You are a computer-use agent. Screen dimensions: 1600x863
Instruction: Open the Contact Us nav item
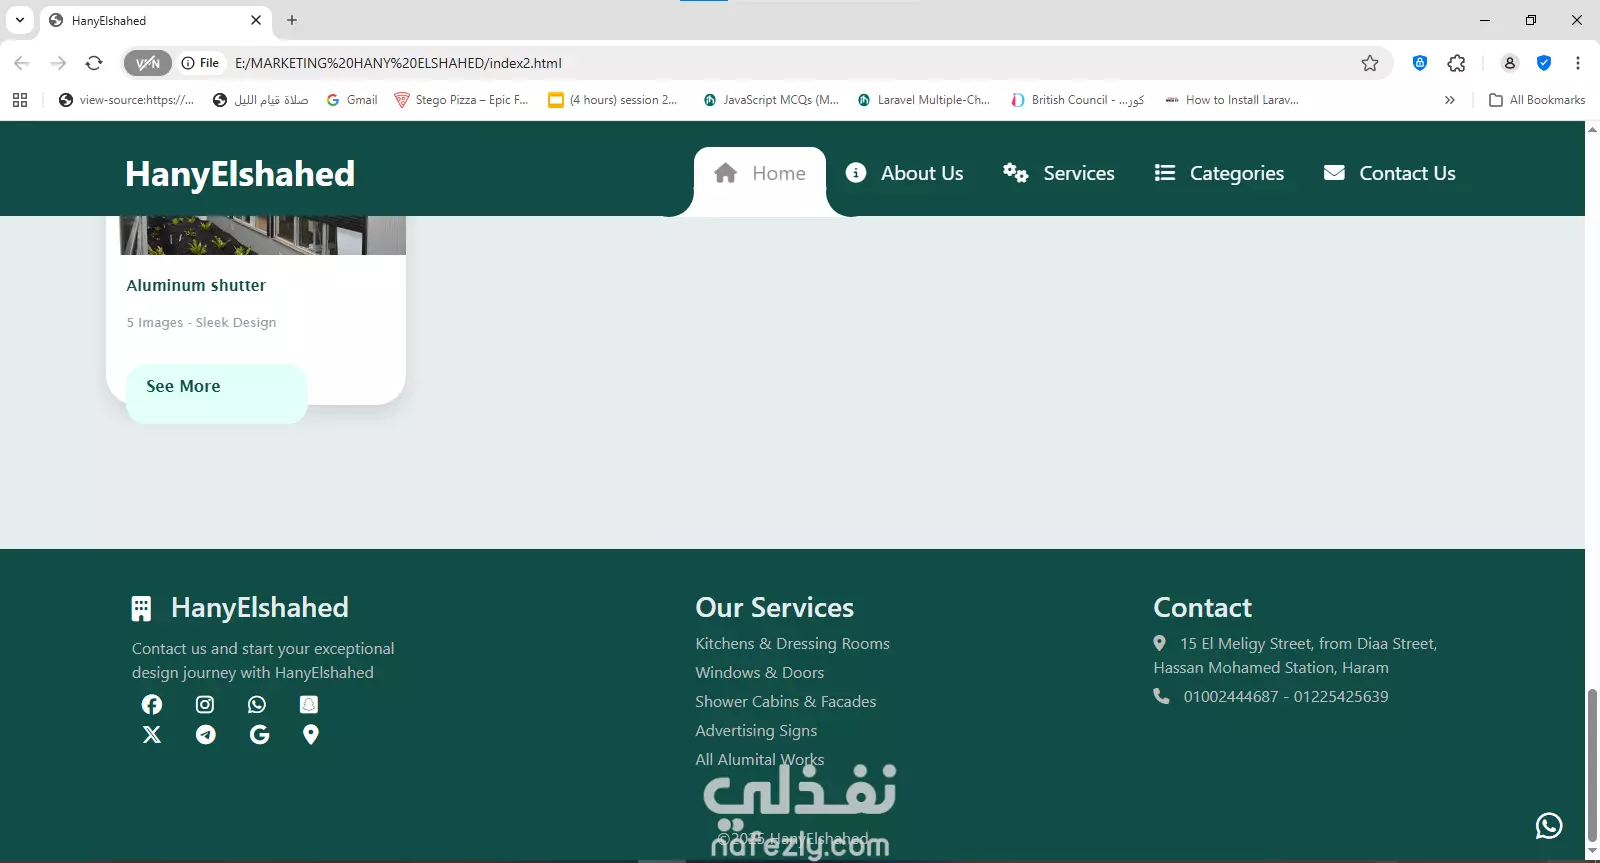tap(1390, 173)
